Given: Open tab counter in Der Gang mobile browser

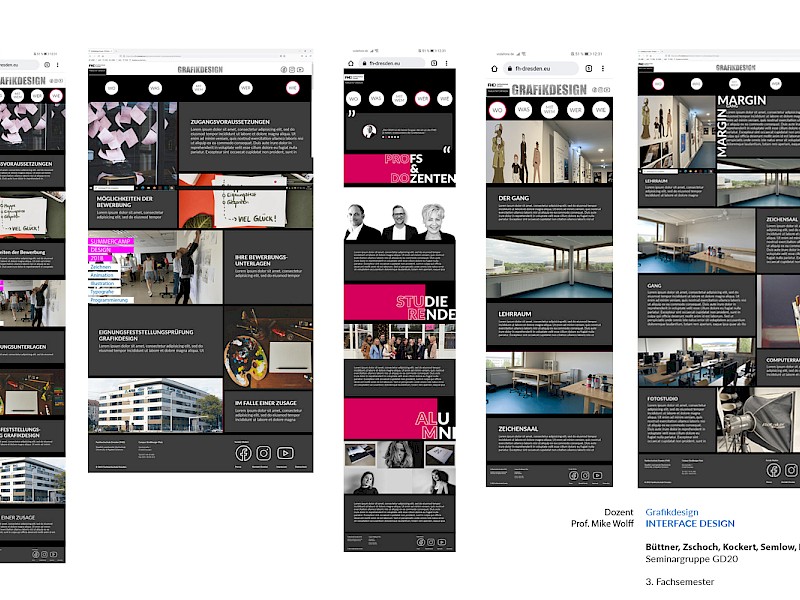Looking at the screenshot, I should coord(588,68).
